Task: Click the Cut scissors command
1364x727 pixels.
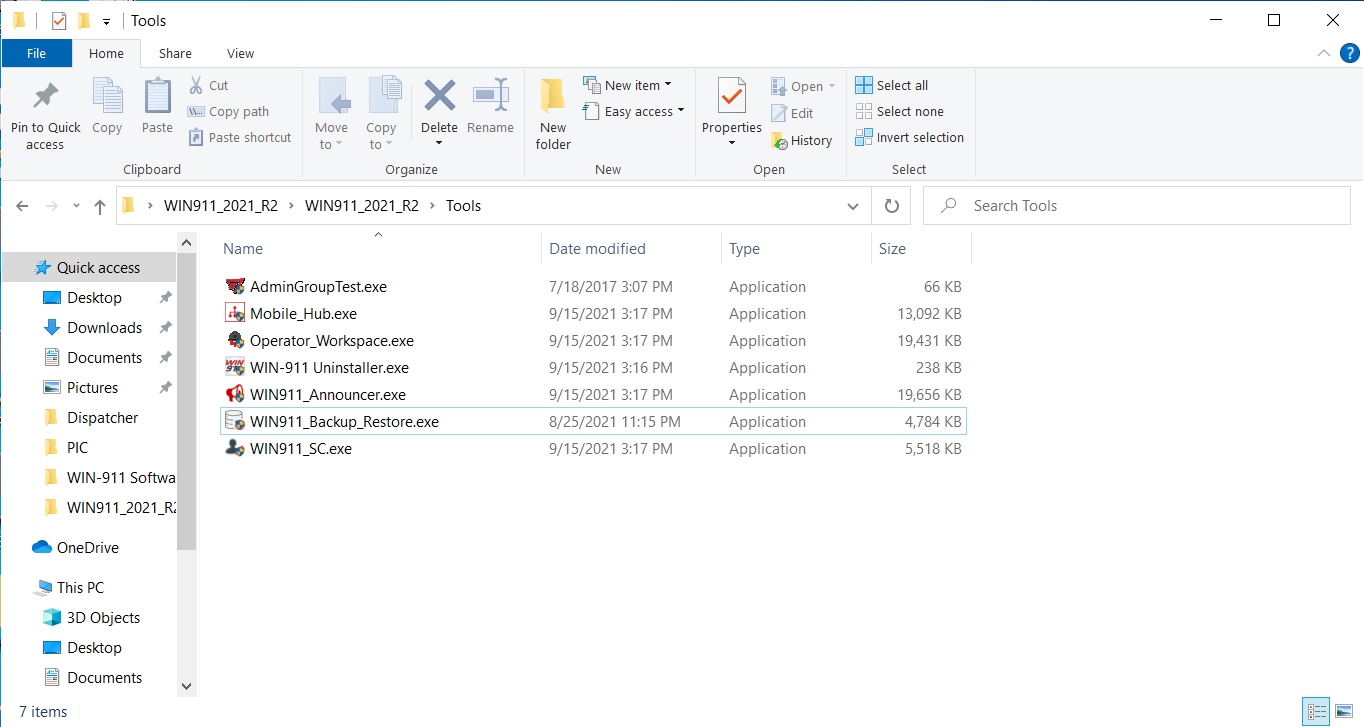Action: point(209,86)
